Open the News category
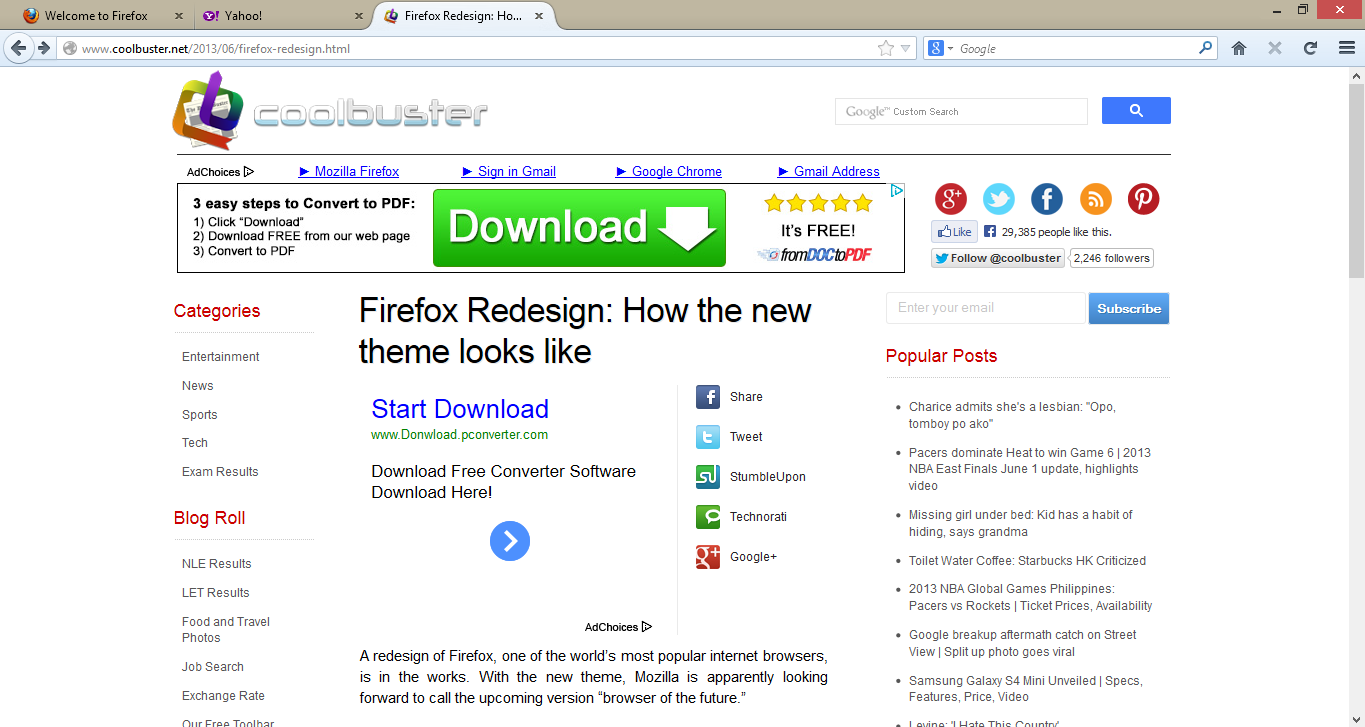Screen dimensions: 1365x727 point(197,386)
